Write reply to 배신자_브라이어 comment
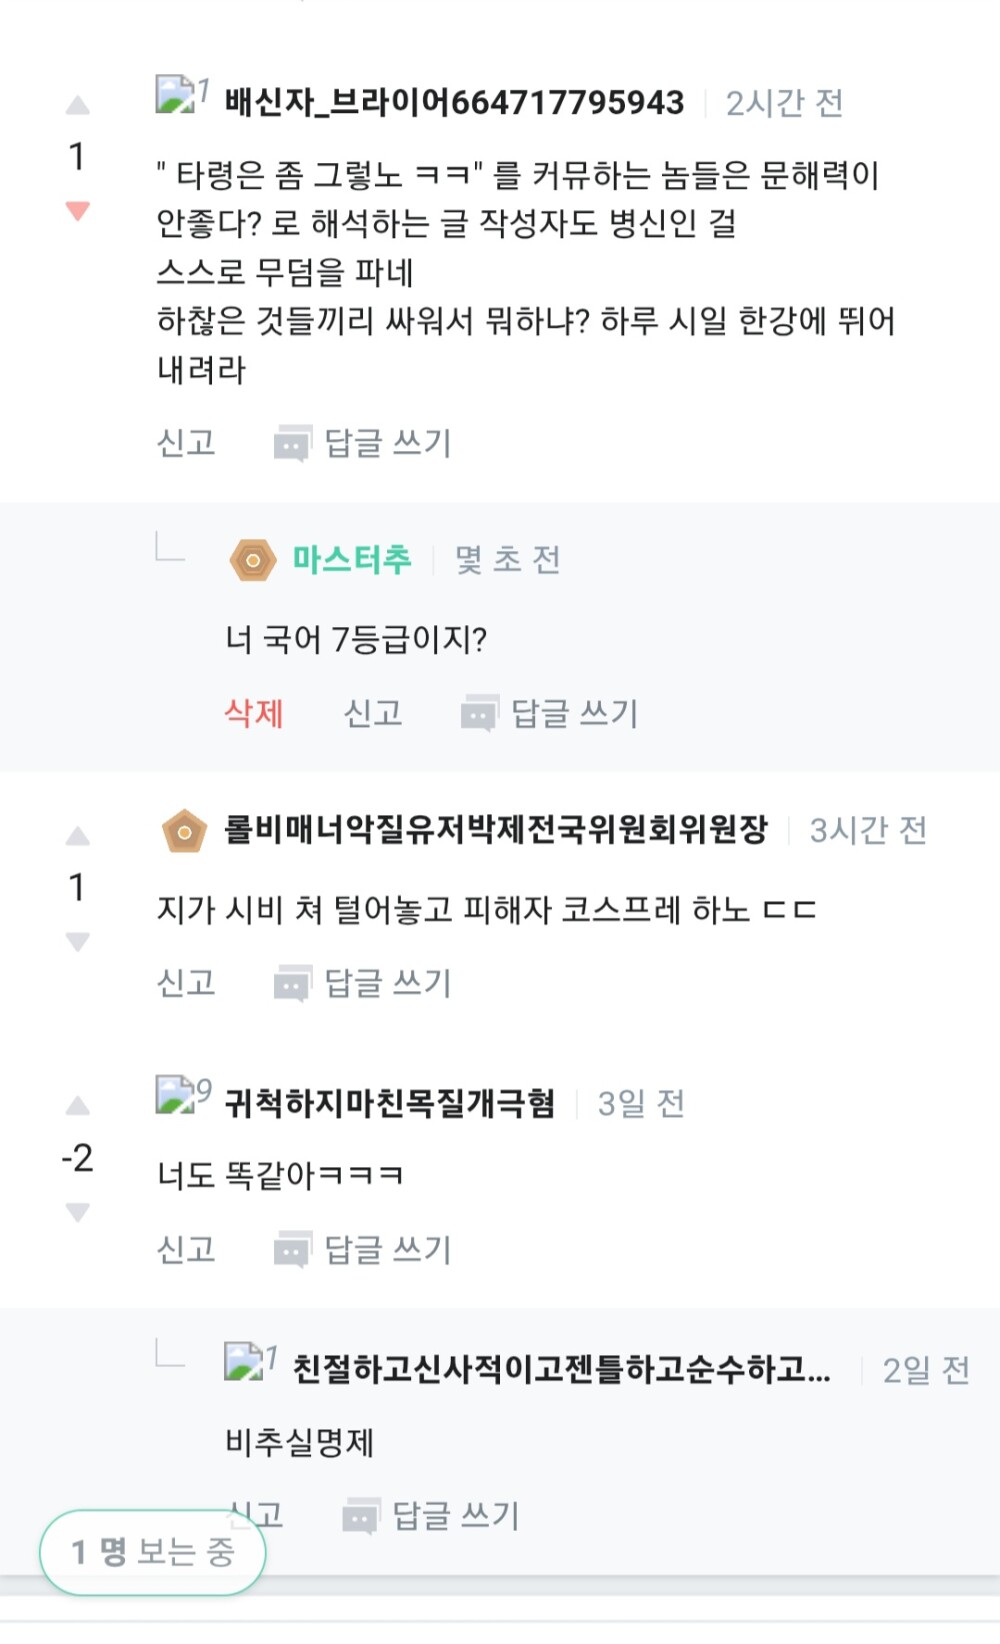This screenshot has height=1644, width=1000. coord(387,443)
